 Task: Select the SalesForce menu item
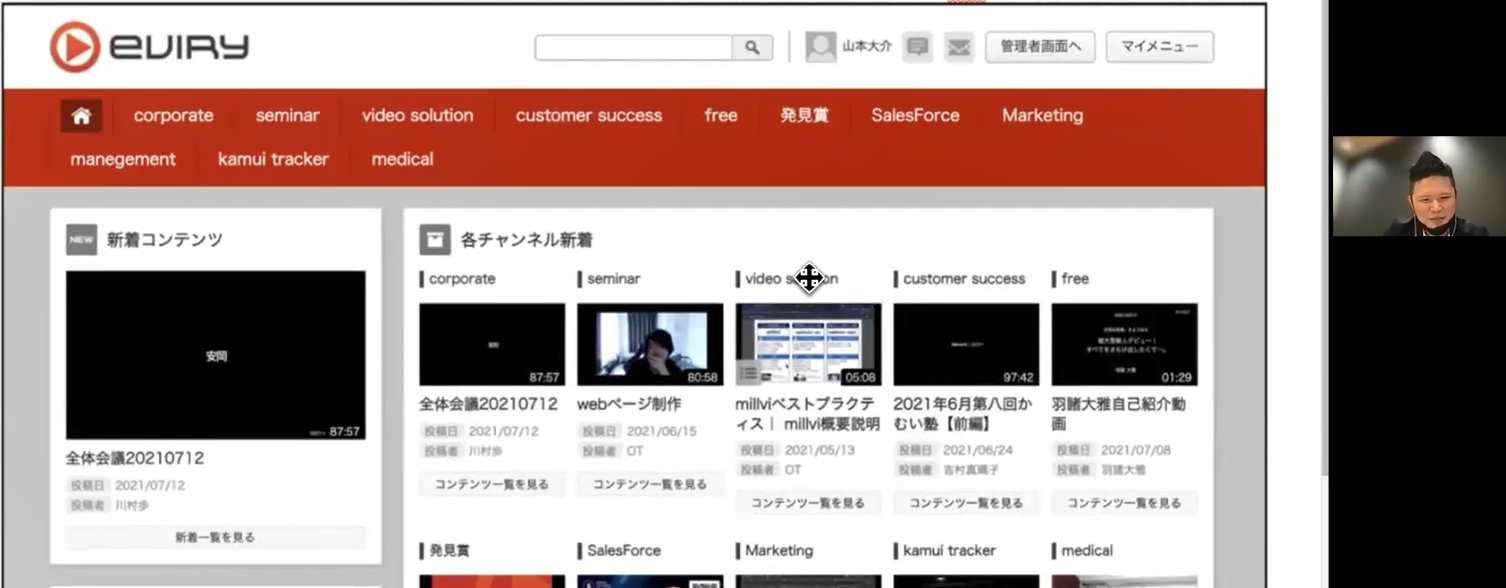click(915, 115)
